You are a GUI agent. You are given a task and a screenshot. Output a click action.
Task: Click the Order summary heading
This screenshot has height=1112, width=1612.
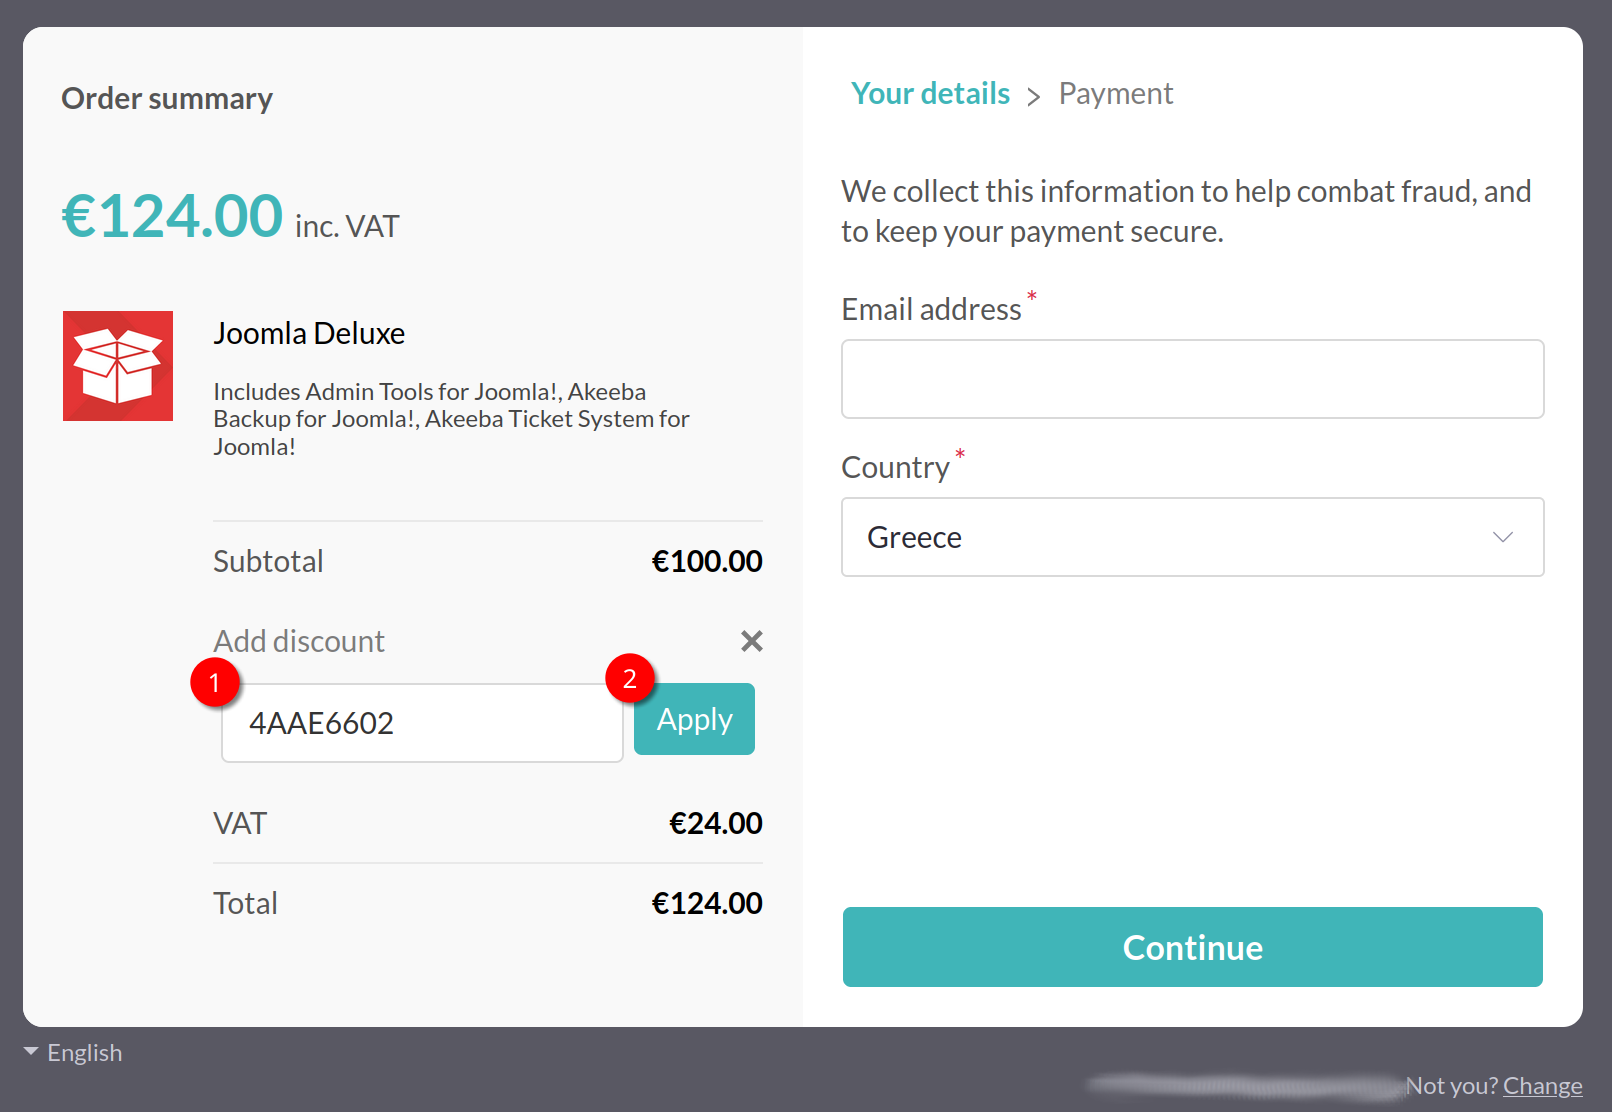(x=167, y=99)
